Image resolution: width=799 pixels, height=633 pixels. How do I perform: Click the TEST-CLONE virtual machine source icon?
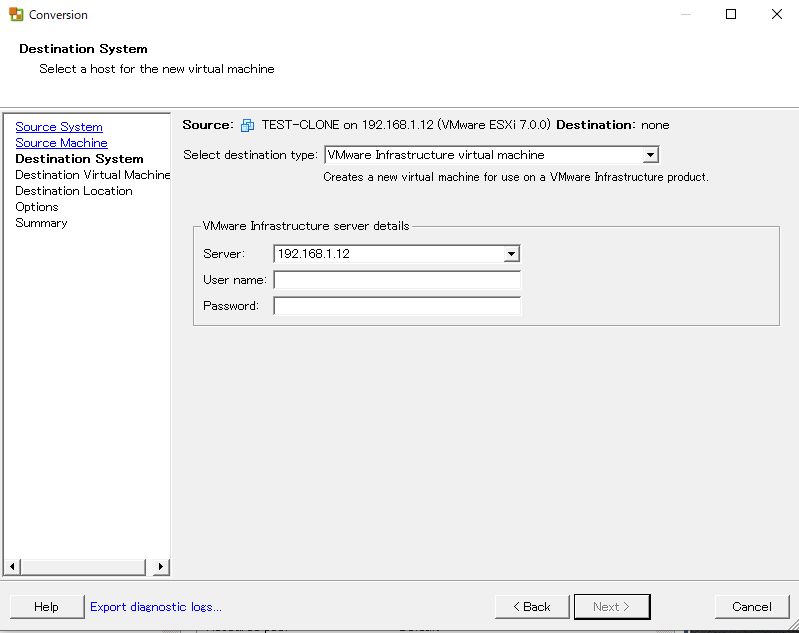[248, 125]
